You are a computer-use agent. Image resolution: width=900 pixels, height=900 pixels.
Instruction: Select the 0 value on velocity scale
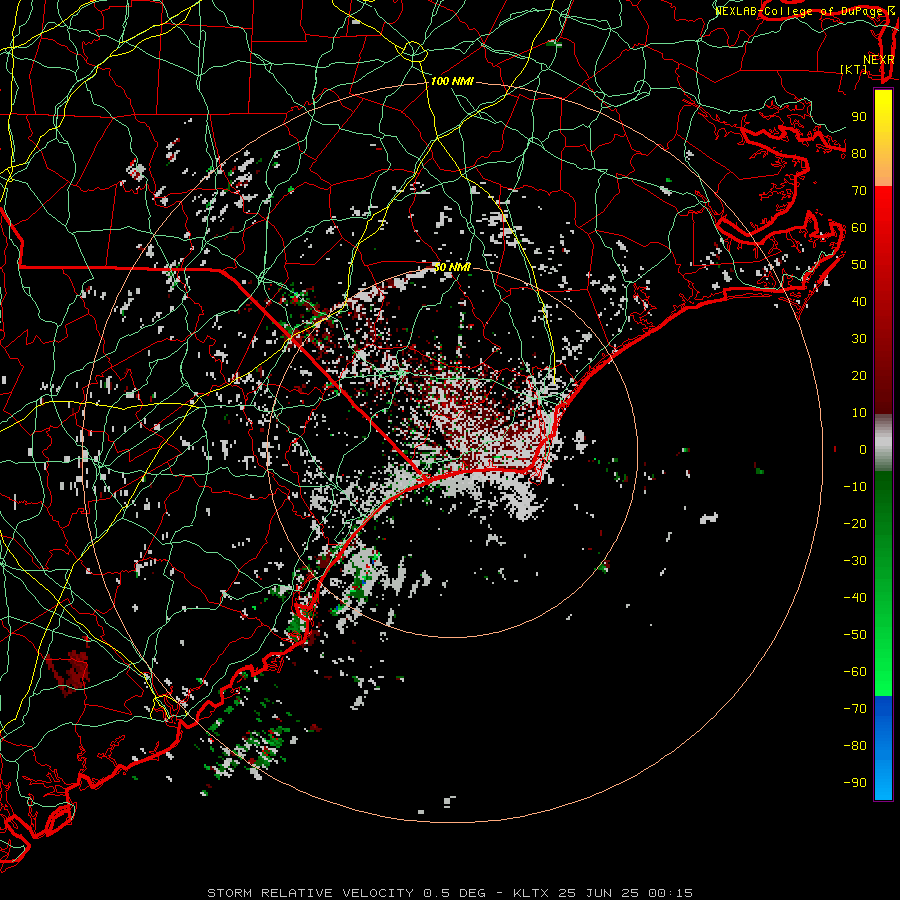tap(863, 450)
